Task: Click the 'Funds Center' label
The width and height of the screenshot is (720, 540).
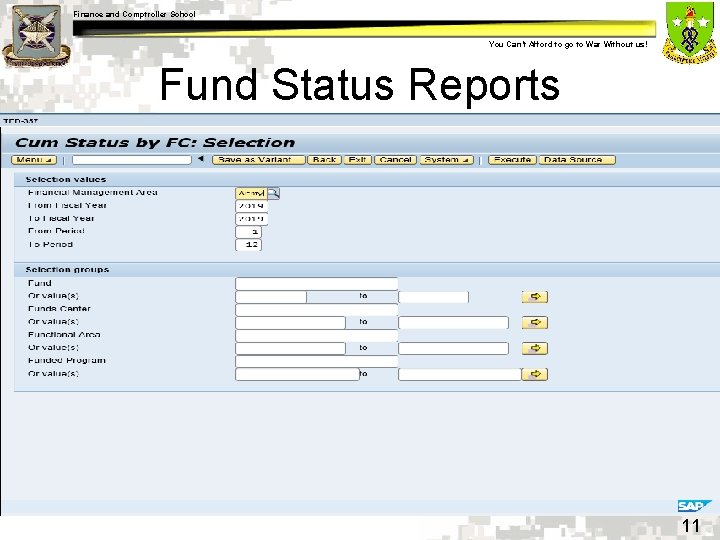Action: (59, 309)
